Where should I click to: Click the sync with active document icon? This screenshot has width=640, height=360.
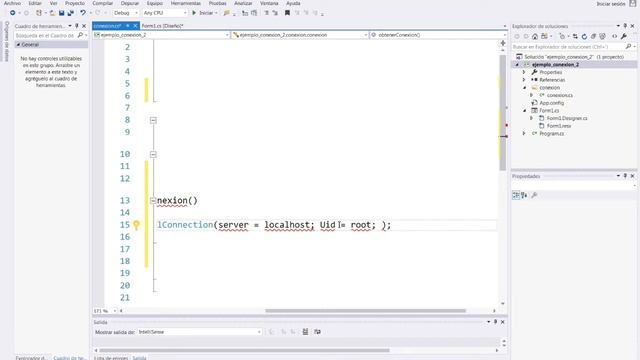575,36
